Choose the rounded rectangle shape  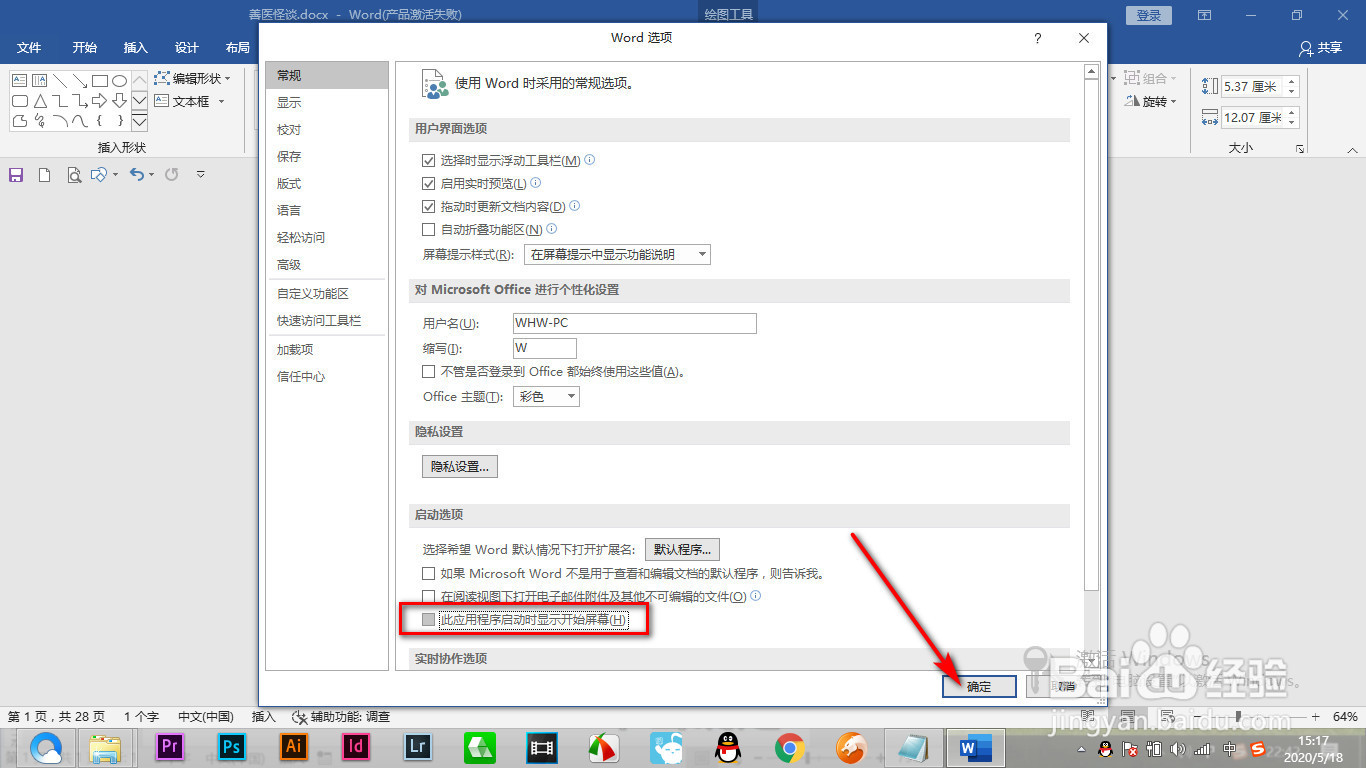click(19, 101)
